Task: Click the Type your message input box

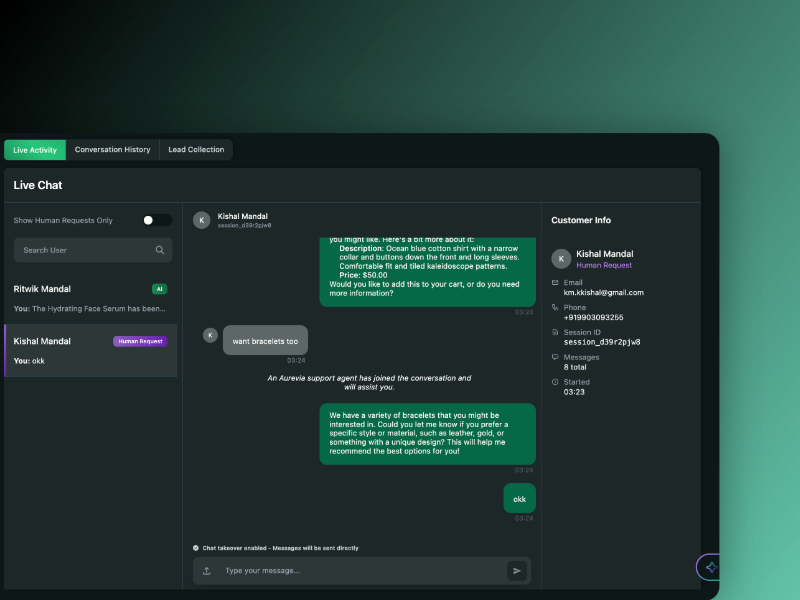Action: (360, 571)
